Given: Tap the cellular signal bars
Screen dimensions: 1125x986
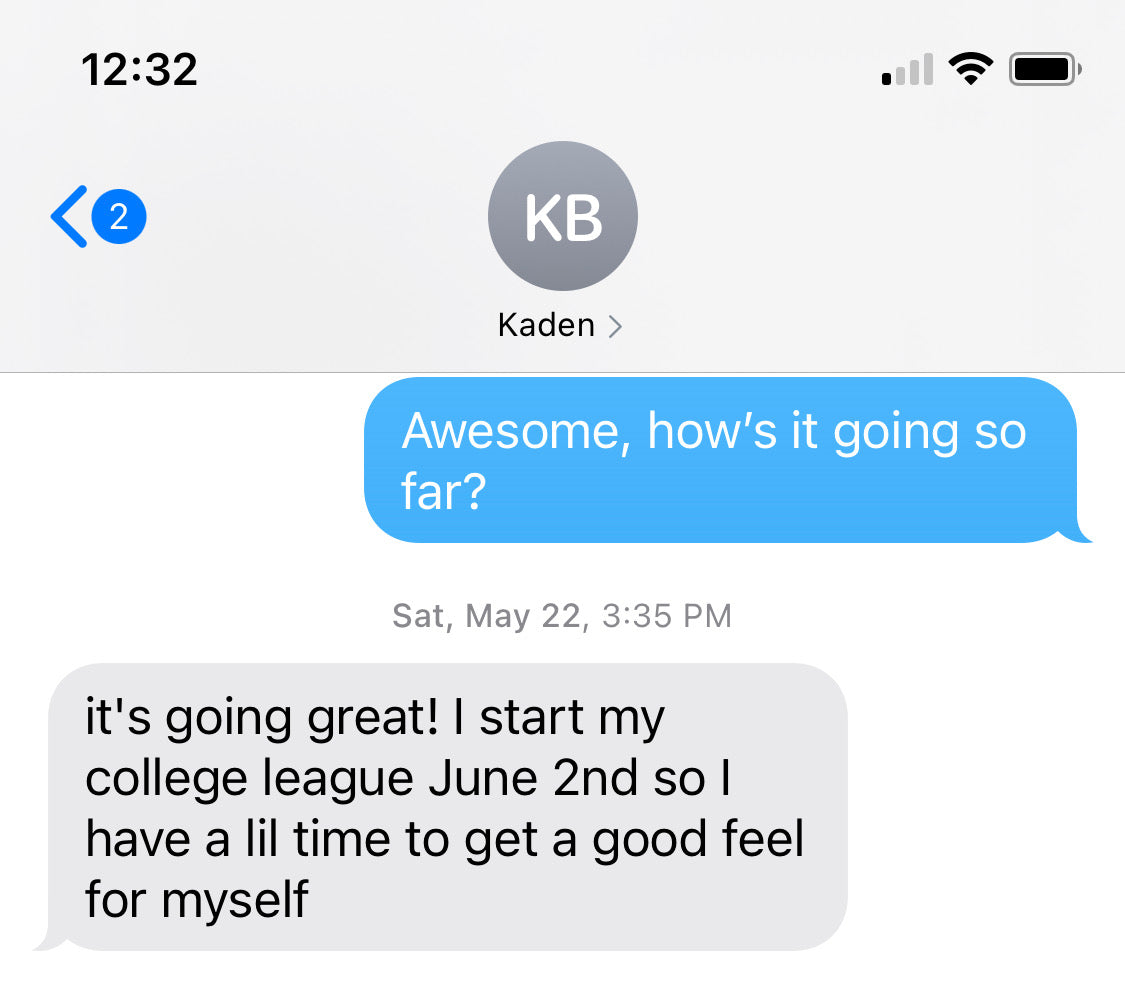Looking at the screenshot, I should (x=908, y=69).
